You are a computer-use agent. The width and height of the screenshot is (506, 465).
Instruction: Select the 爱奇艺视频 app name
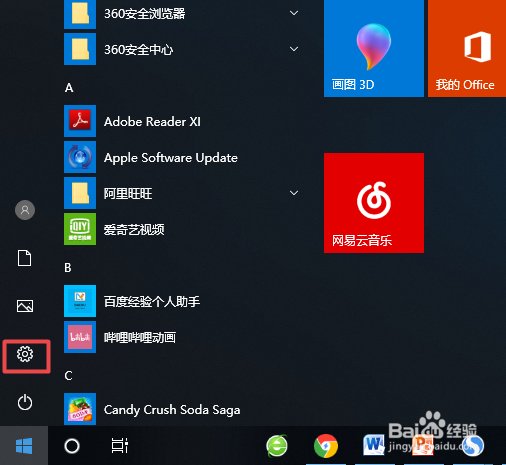point(134,229)
